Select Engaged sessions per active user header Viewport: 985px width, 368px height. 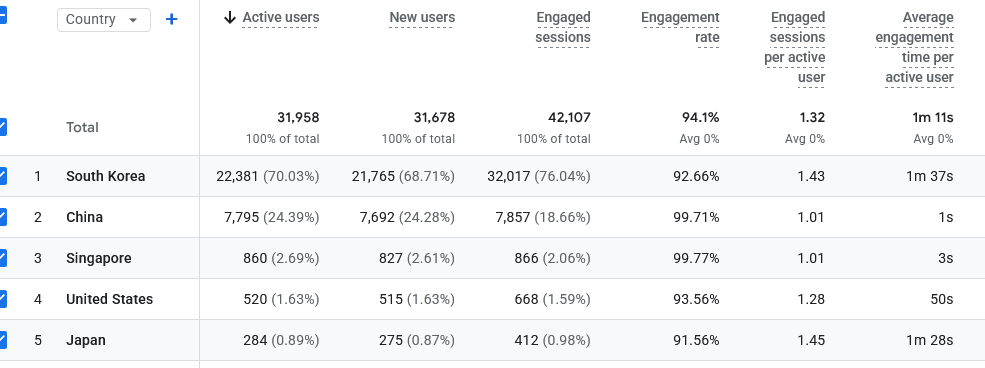click(795, 48)
